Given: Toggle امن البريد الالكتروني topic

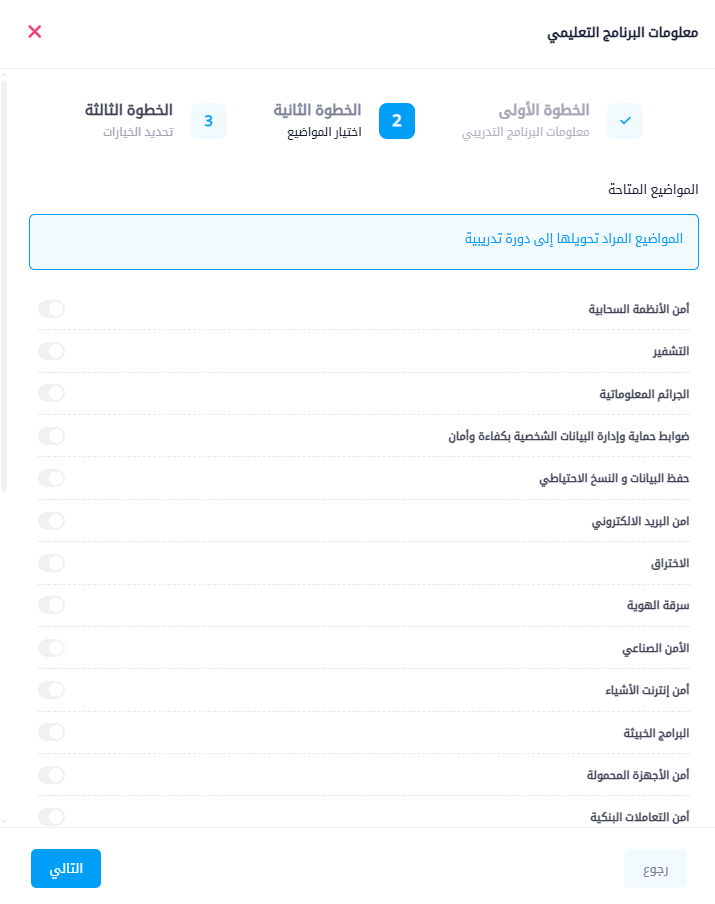Looking at the screenshot, I should click(51, 521).
